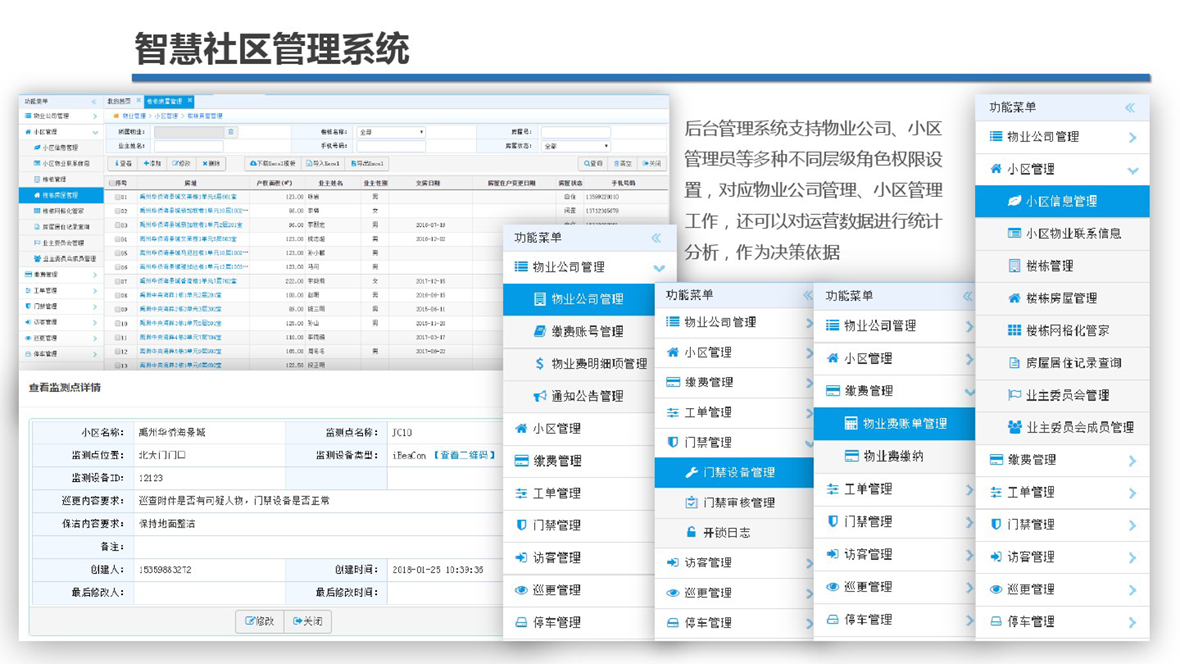Open the 房屋状态 dropdown filter

pos(575,147)
